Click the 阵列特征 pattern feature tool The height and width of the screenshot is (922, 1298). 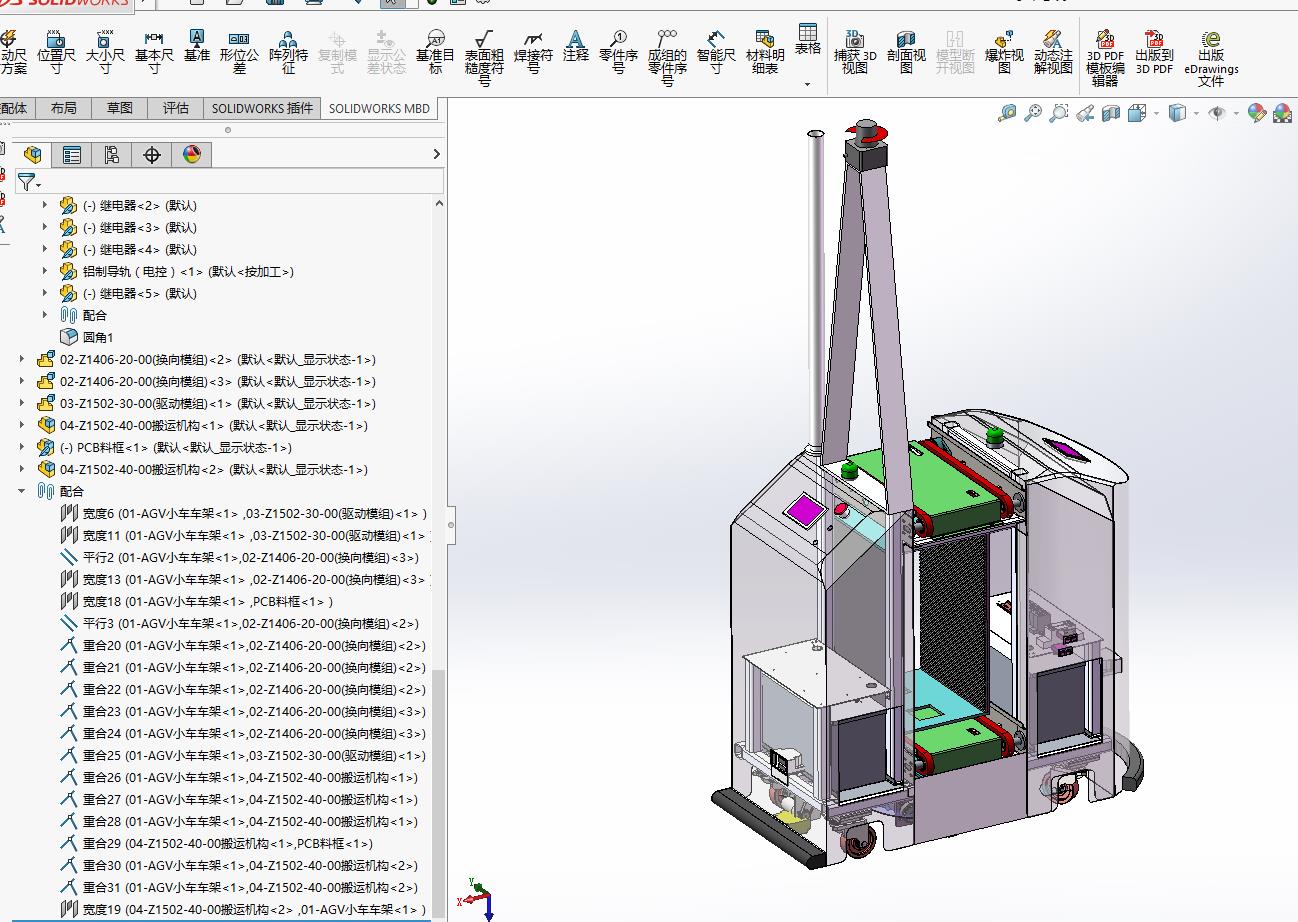tap(288, 52)
